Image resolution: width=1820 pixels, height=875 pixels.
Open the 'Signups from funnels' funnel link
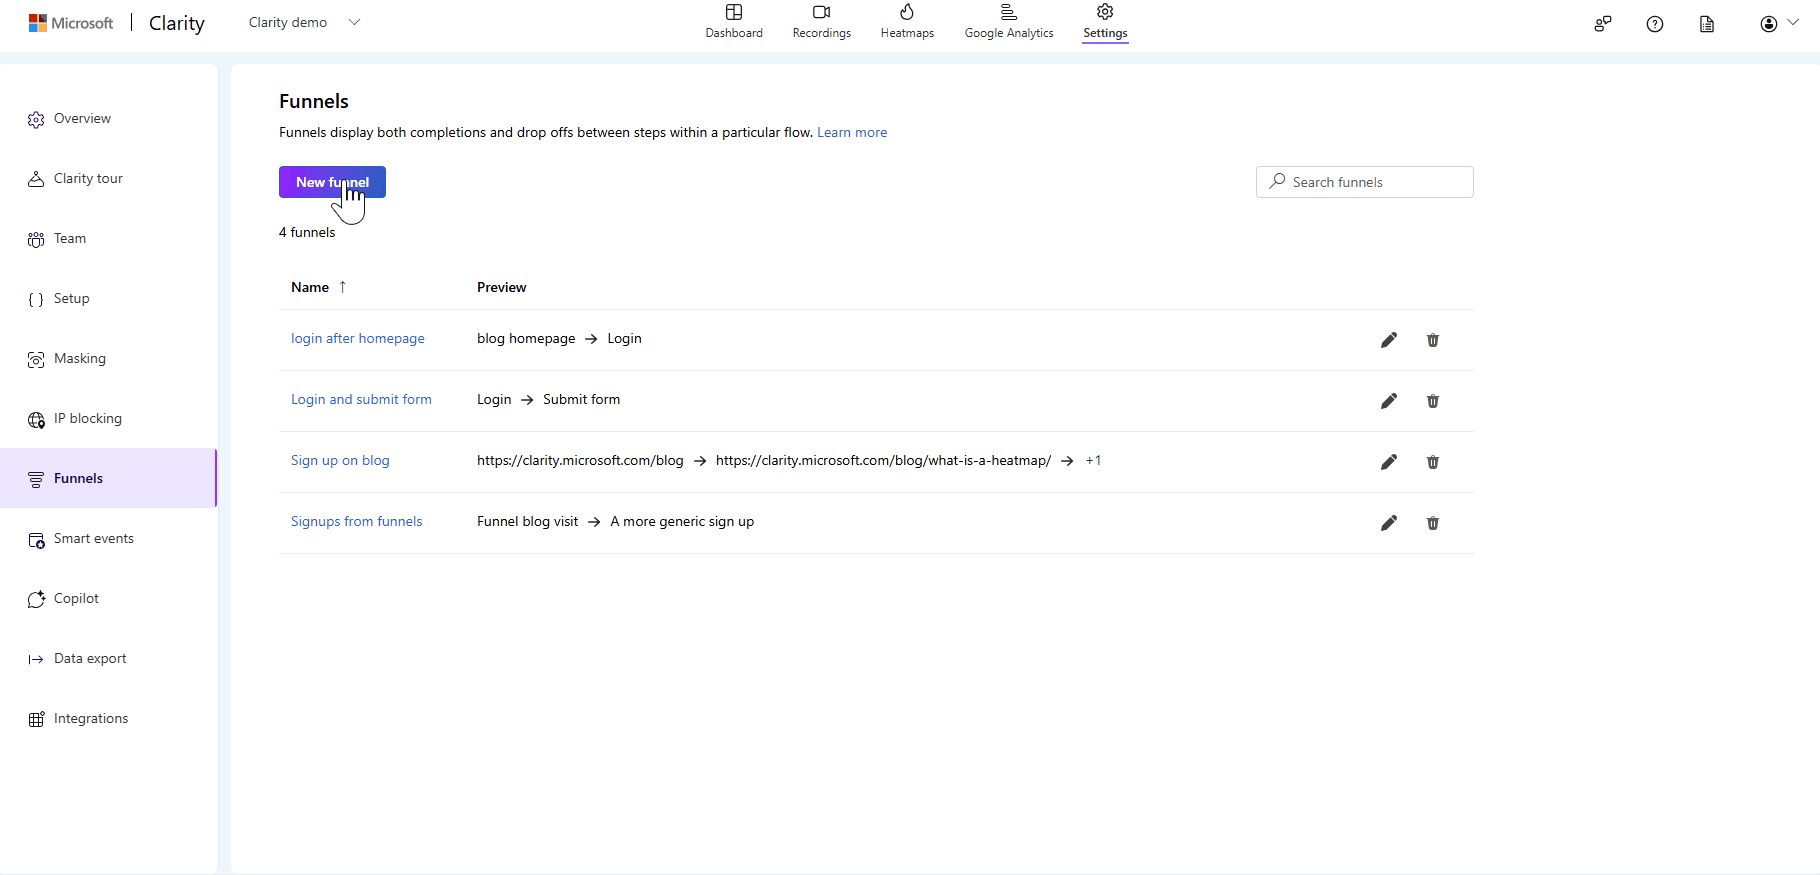coord(356,522)
